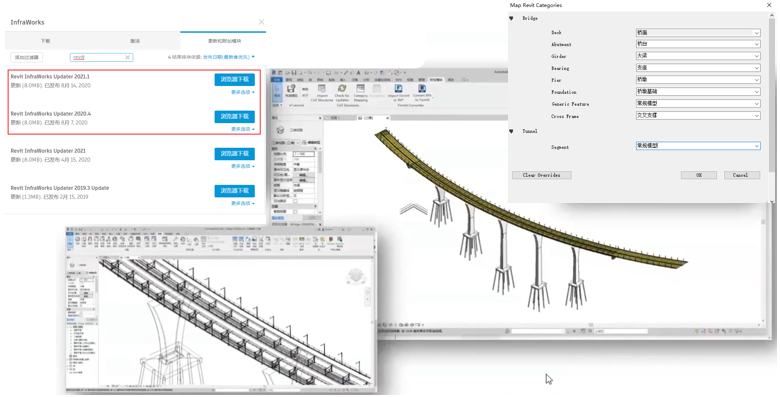Open the Deck category dropdown
780x397 pixels.
(x=698, y=32)
